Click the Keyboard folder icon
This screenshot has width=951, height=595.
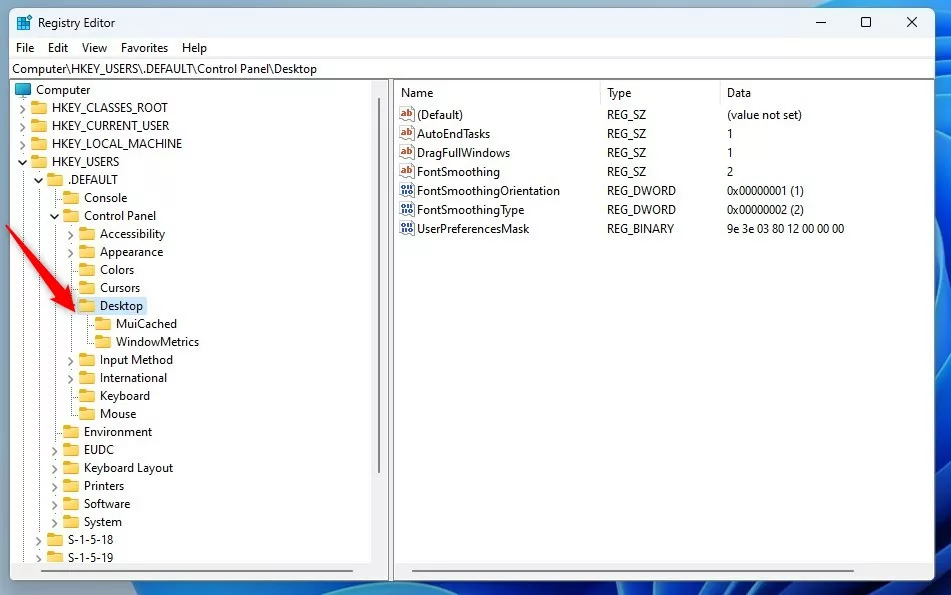(87, 396)
